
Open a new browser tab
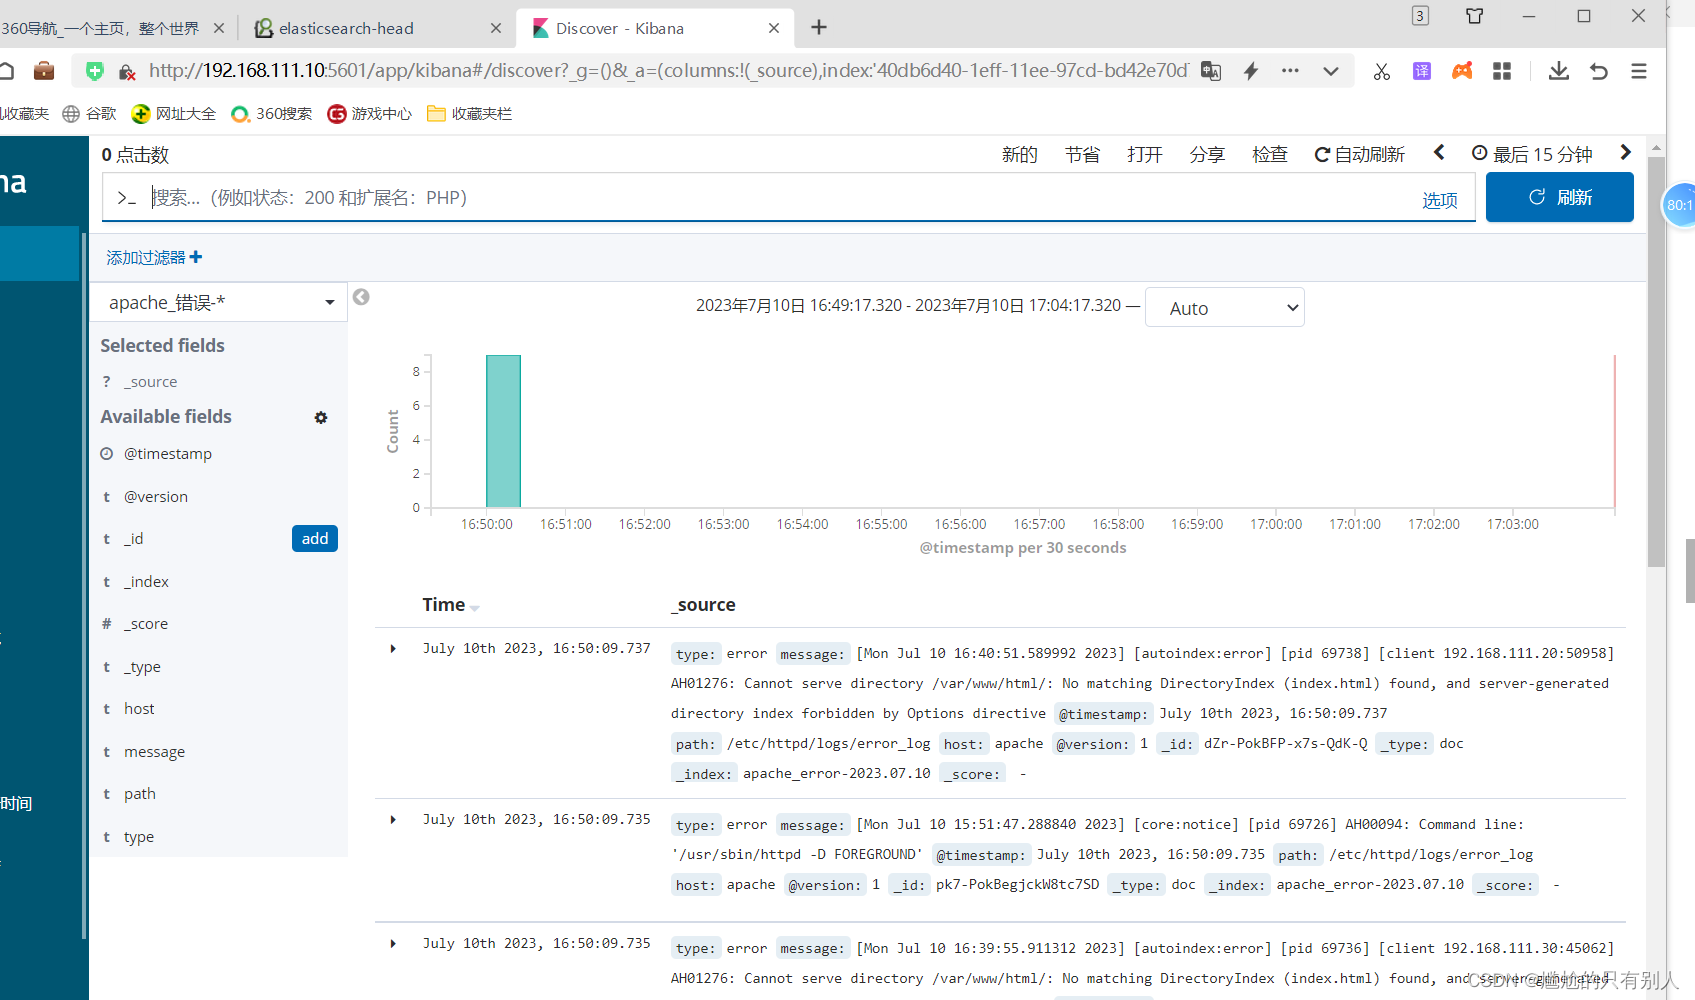pos(819,27)
